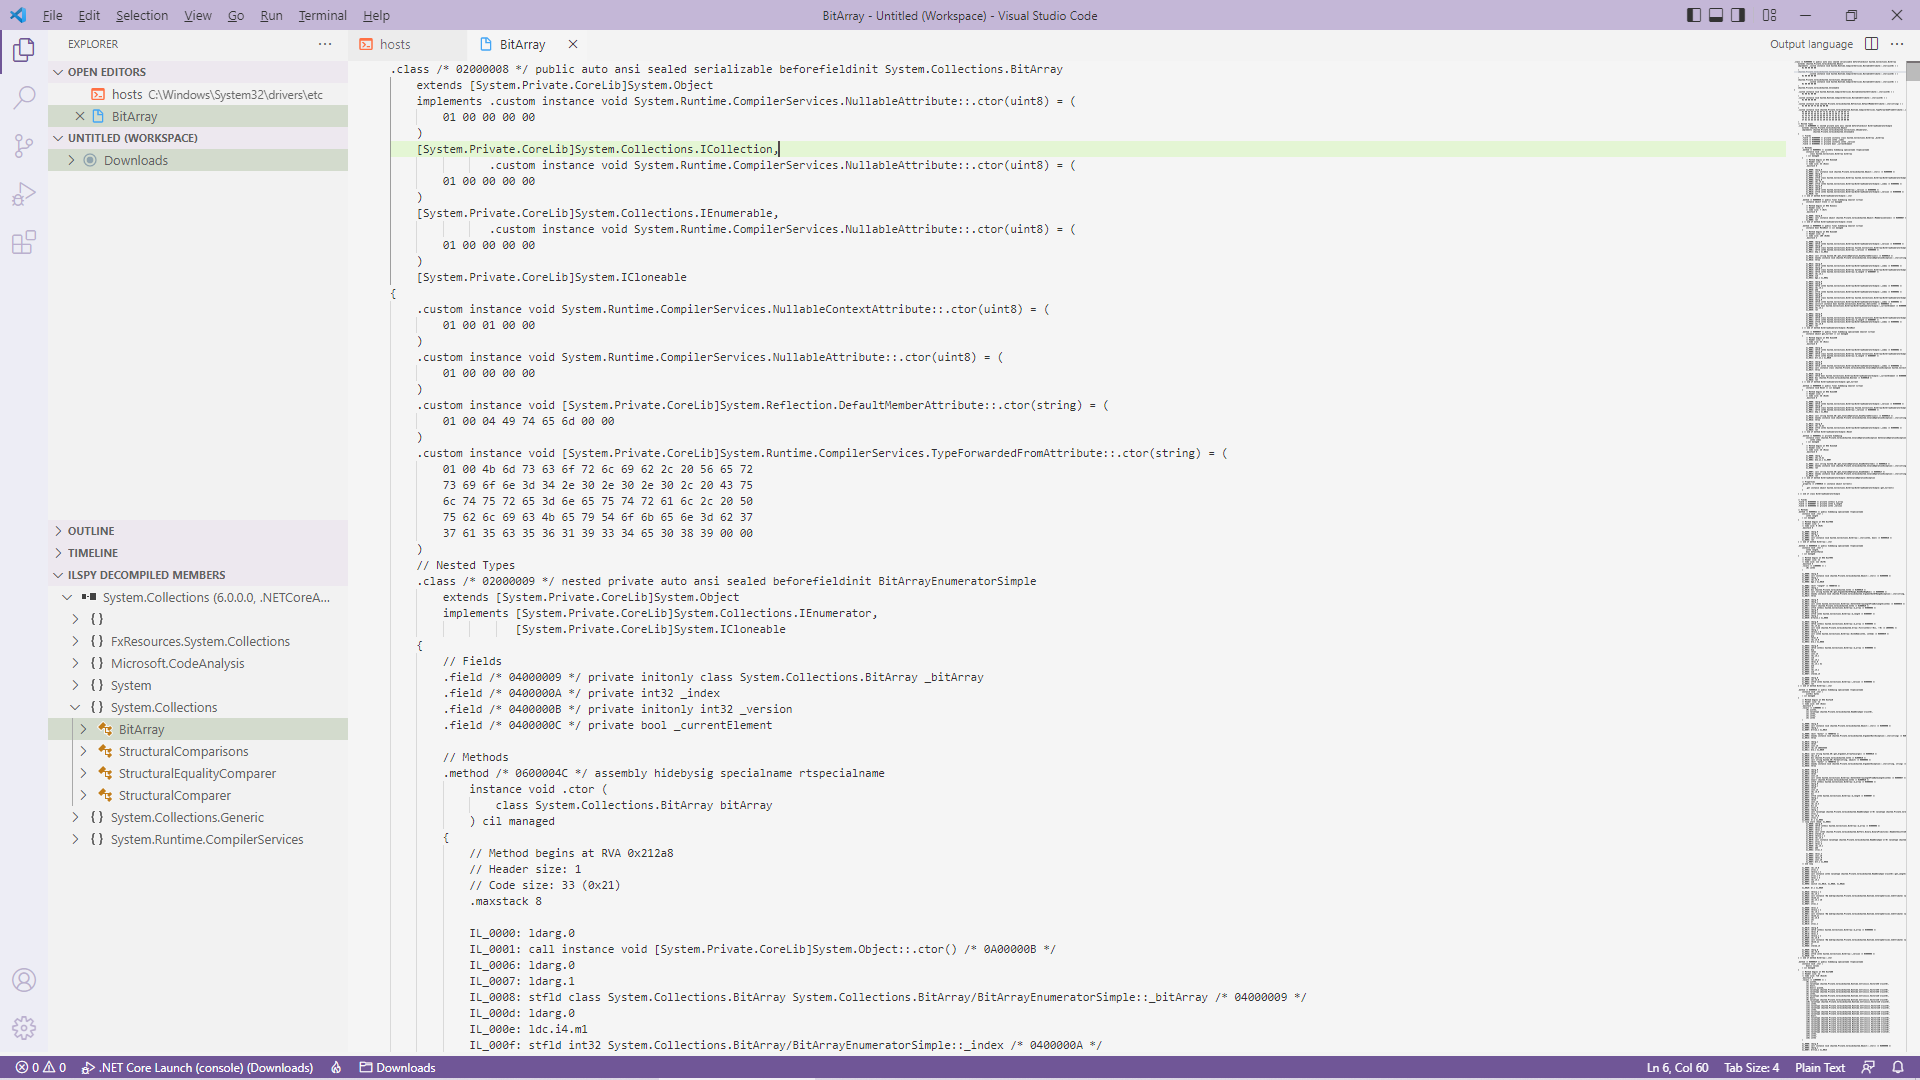Open the Accounts menu icon
Viewport: 1920px width, 1080px height.
(x=24, y=980)
